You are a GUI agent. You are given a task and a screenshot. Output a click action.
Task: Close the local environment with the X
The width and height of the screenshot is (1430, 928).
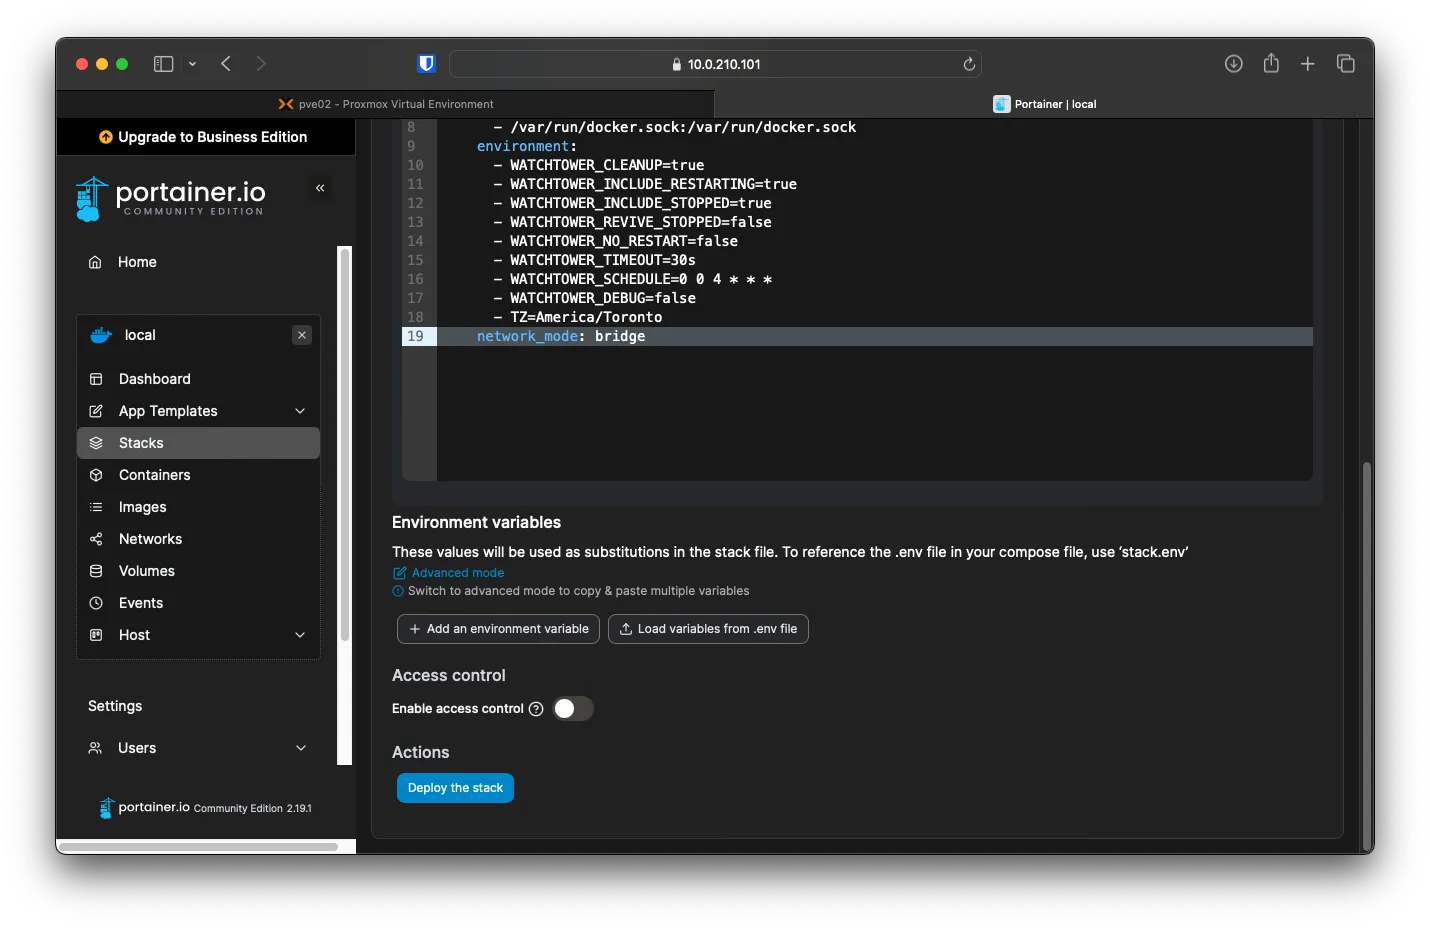[x=302, y=335]
